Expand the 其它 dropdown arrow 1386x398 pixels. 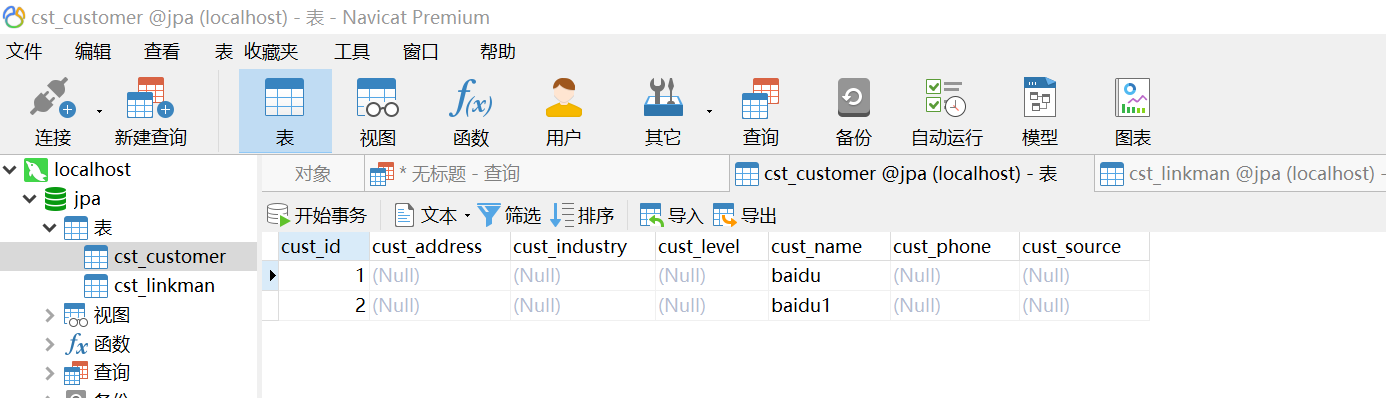pyautogui.click(x=709, y=111)
